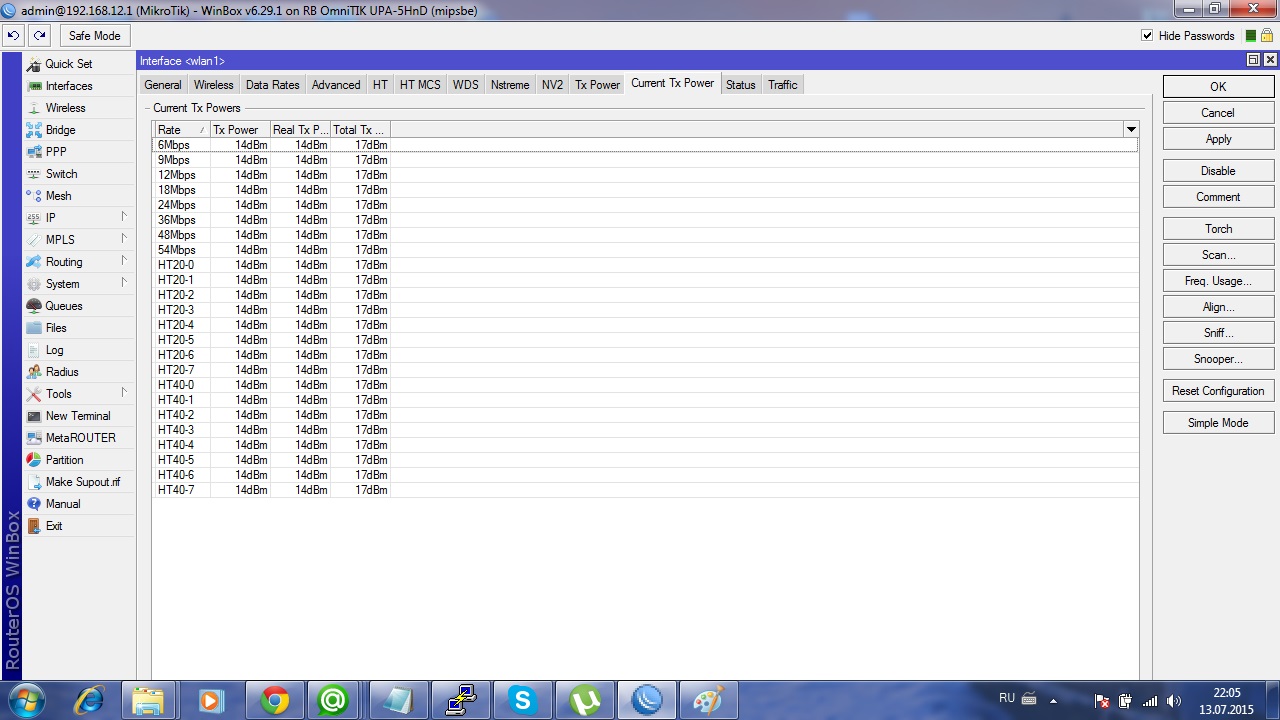The image size is (1280, 720).
Task: Open Skype from taskbar
Action: pyautogui.click(x=523, y=700)
